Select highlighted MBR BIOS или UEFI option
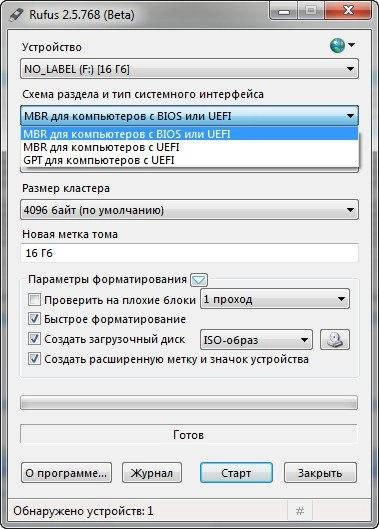The width and height of the screenshot is (379, 529). click(x=189, y=134)
